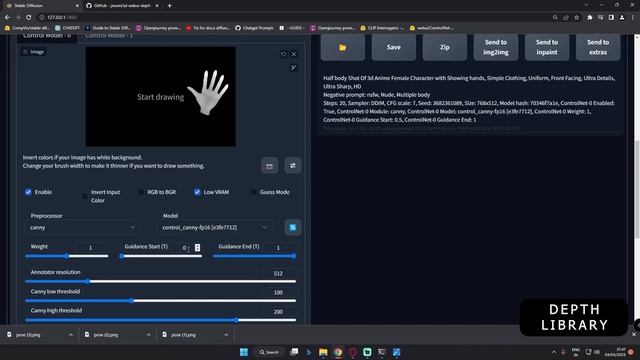Enable Guess Mode checkbox
This screenshot has height=360, width=640.
(x=253, y=192)
